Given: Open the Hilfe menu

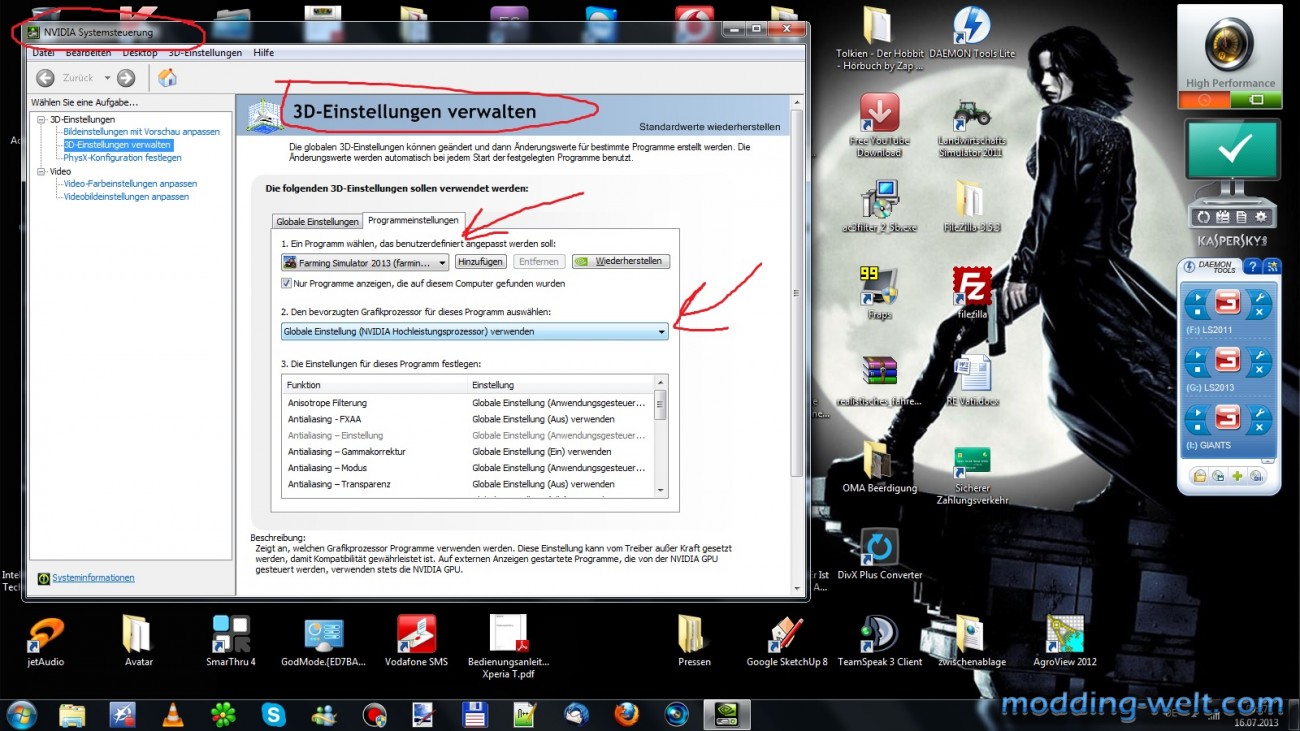Looking at the screenshot, I should point(264,53).
